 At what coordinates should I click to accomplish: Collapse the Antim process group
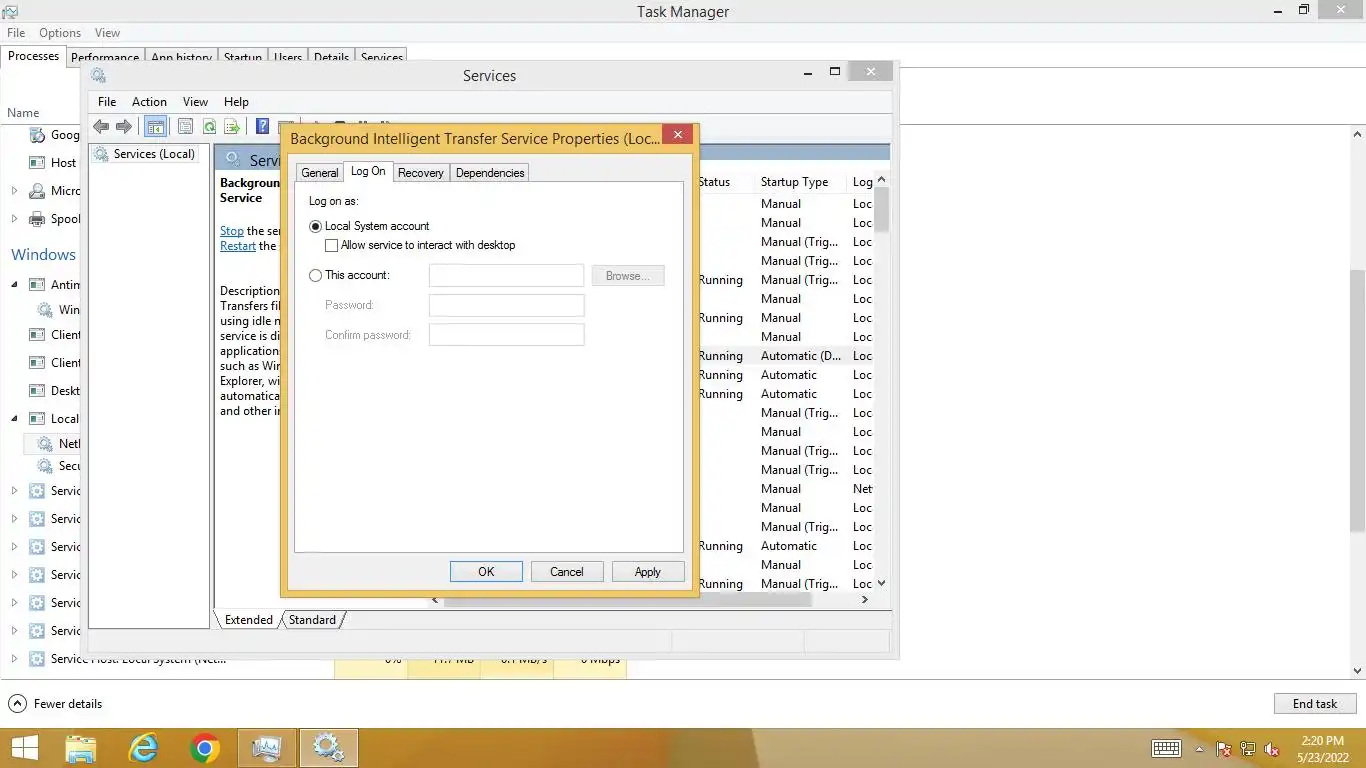(14, 285)
